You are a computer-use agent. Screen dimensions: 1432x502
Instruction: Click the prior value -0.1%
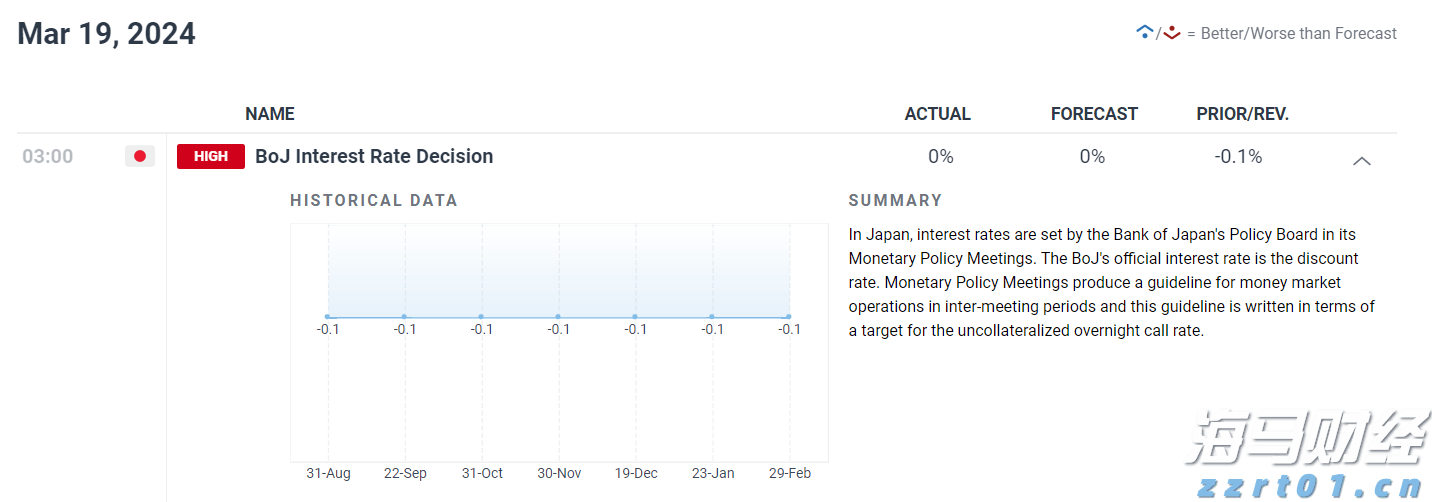pyautogui.click(x=1238, y=156)
